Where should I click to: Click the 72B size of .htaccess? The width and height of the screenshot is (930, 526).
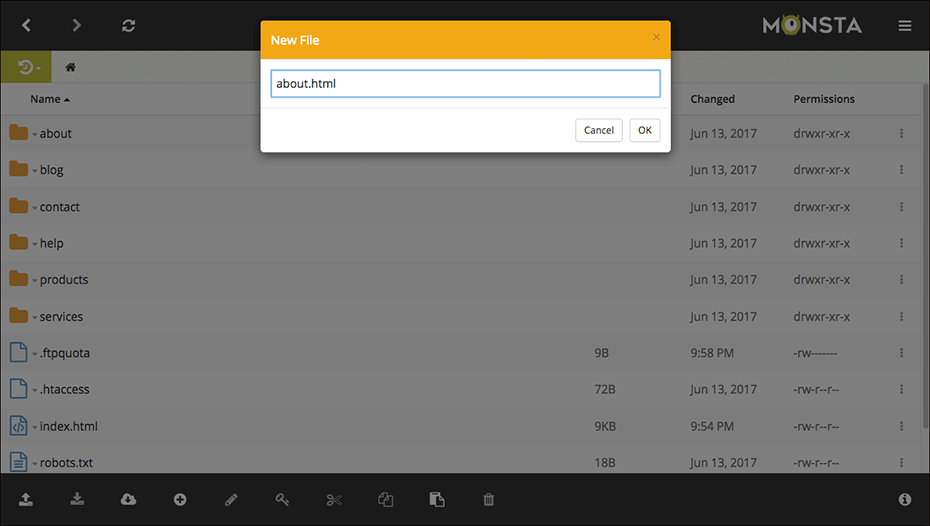605,390
